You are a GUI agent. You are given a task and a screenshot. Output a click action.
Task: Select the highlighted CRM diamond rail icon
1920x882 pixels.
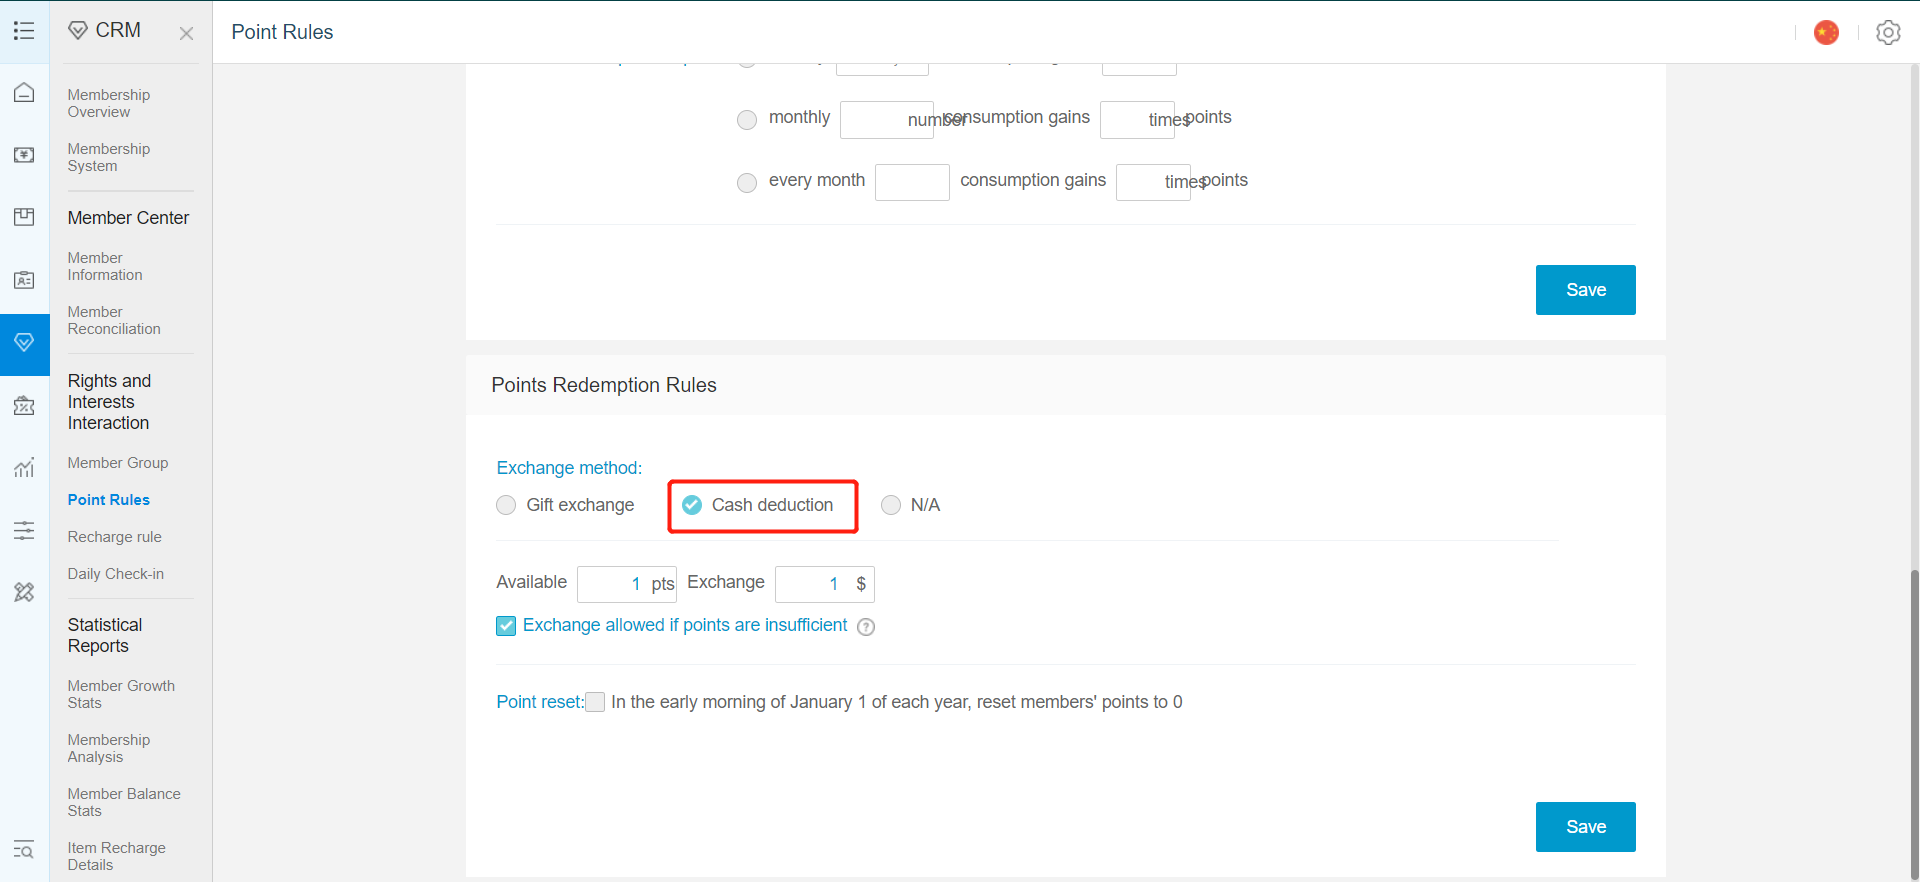click(24, 344)
